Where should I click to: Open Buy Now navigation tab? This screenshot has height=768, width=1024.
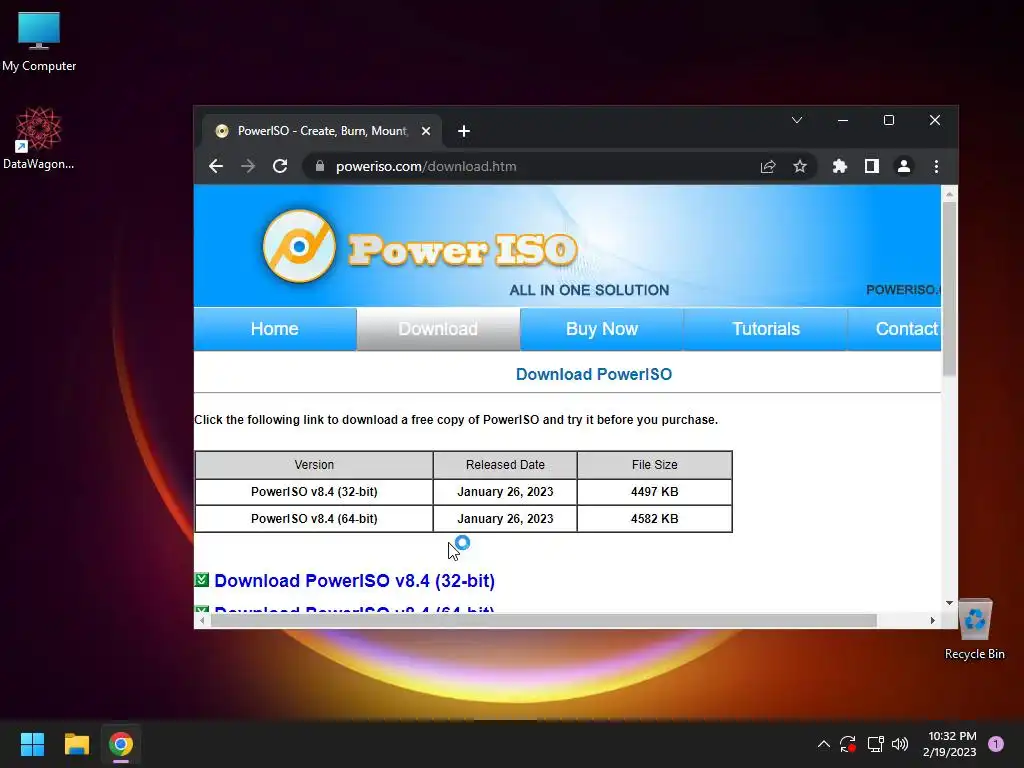[601, 328]
